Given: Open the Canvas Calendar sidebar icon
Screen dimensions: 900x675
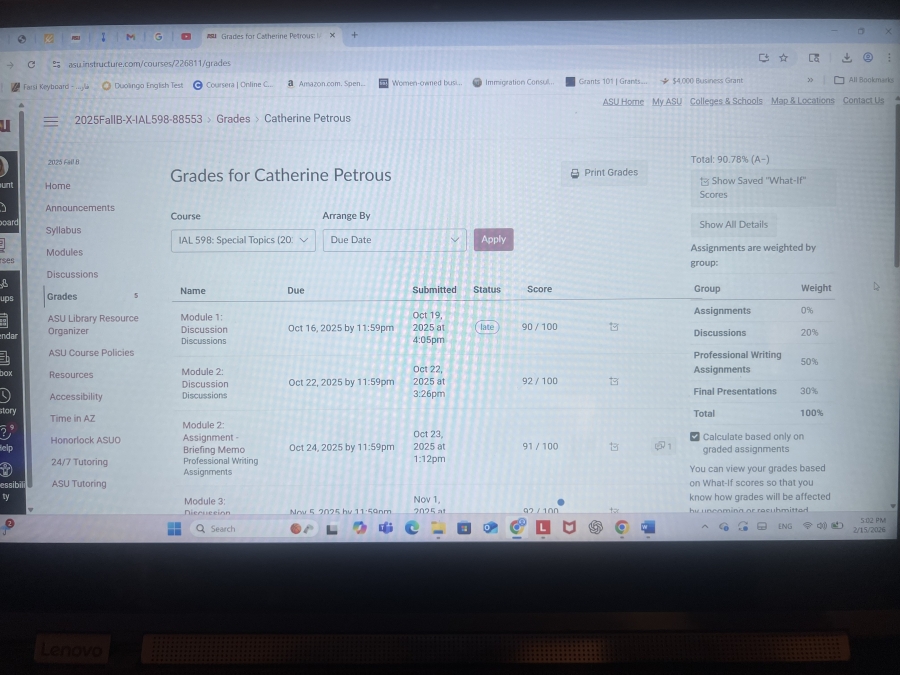Looking at the screenshot, I should click(4, 323).
